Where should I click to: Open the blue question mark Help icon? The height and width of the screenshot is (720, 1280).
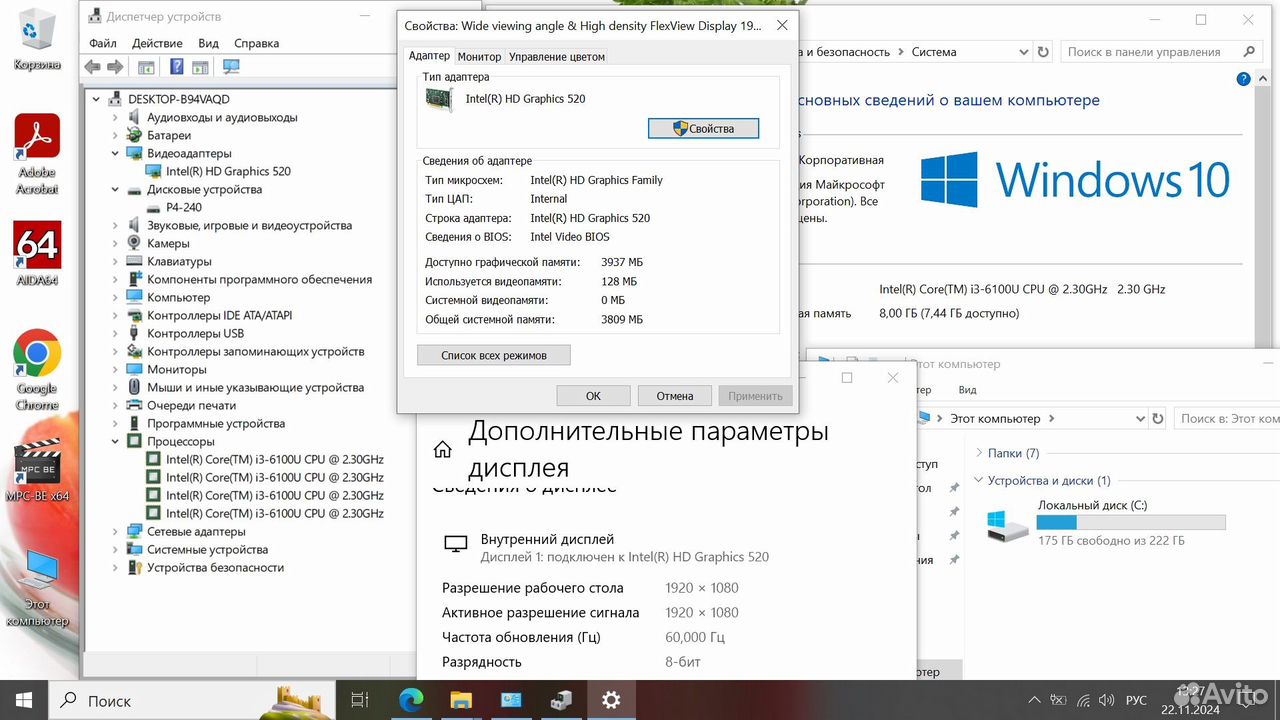click(176, 67)
